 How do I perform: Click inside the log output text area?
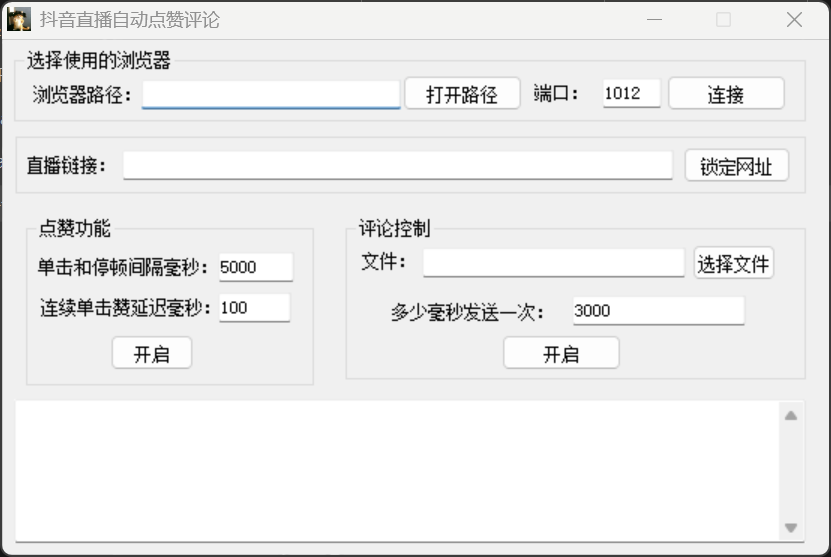pos(397,471)
